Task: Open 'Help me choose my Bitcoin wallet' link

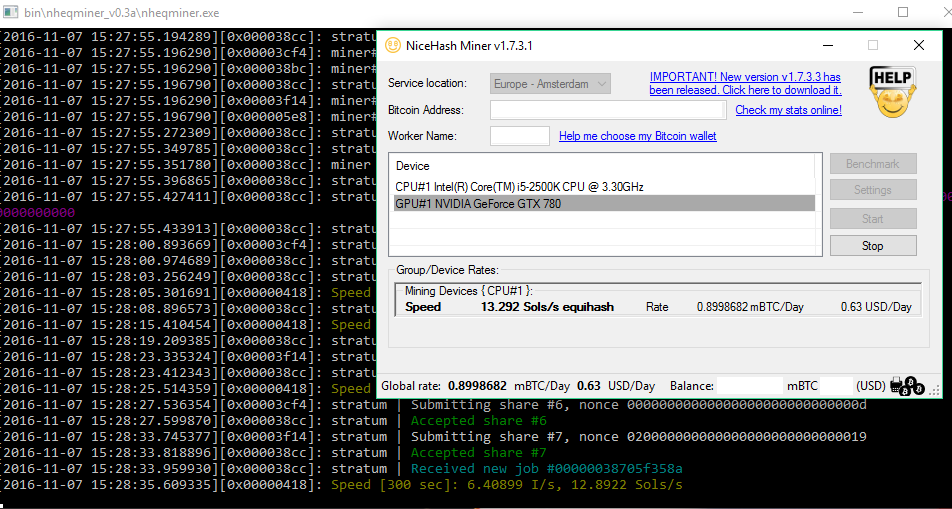Action: 638,136
